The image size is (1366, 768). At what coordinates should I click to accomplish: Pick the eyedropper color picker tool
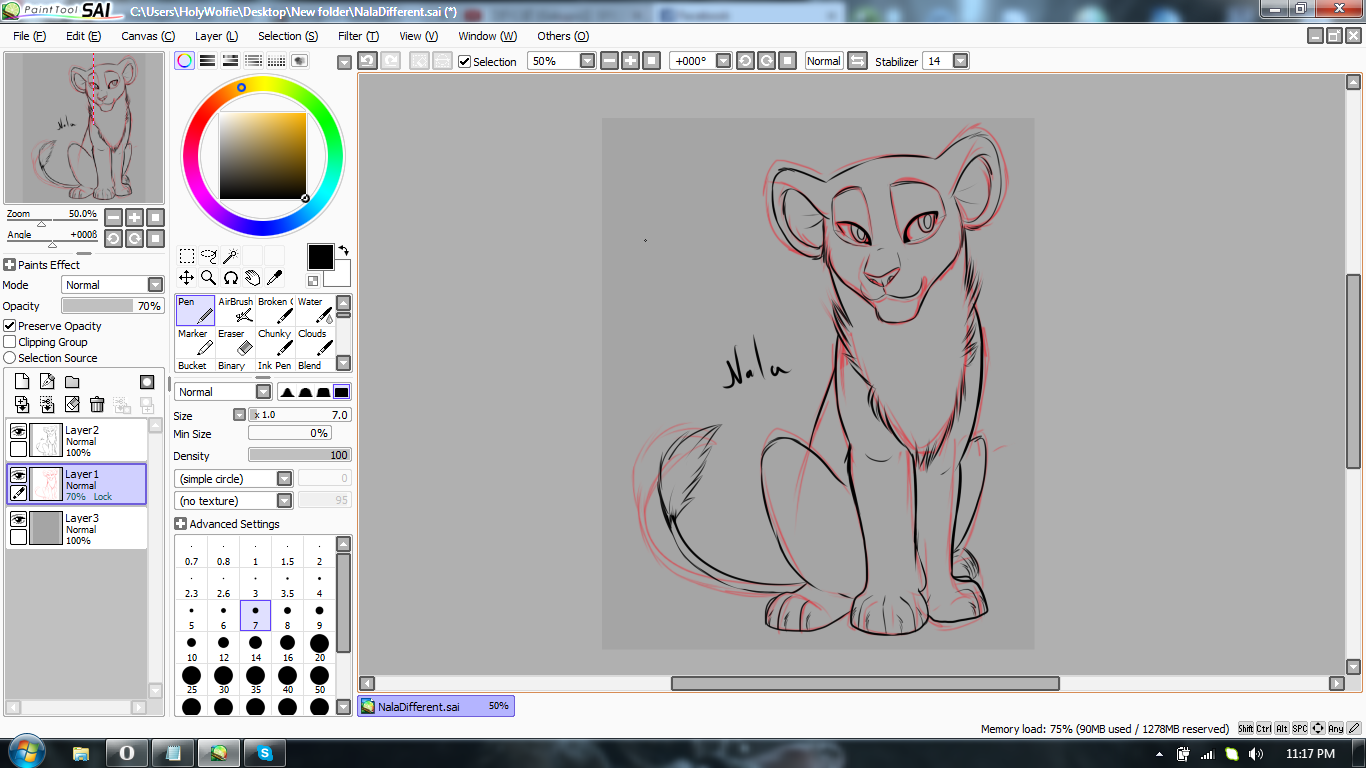[x=275, y=278]
